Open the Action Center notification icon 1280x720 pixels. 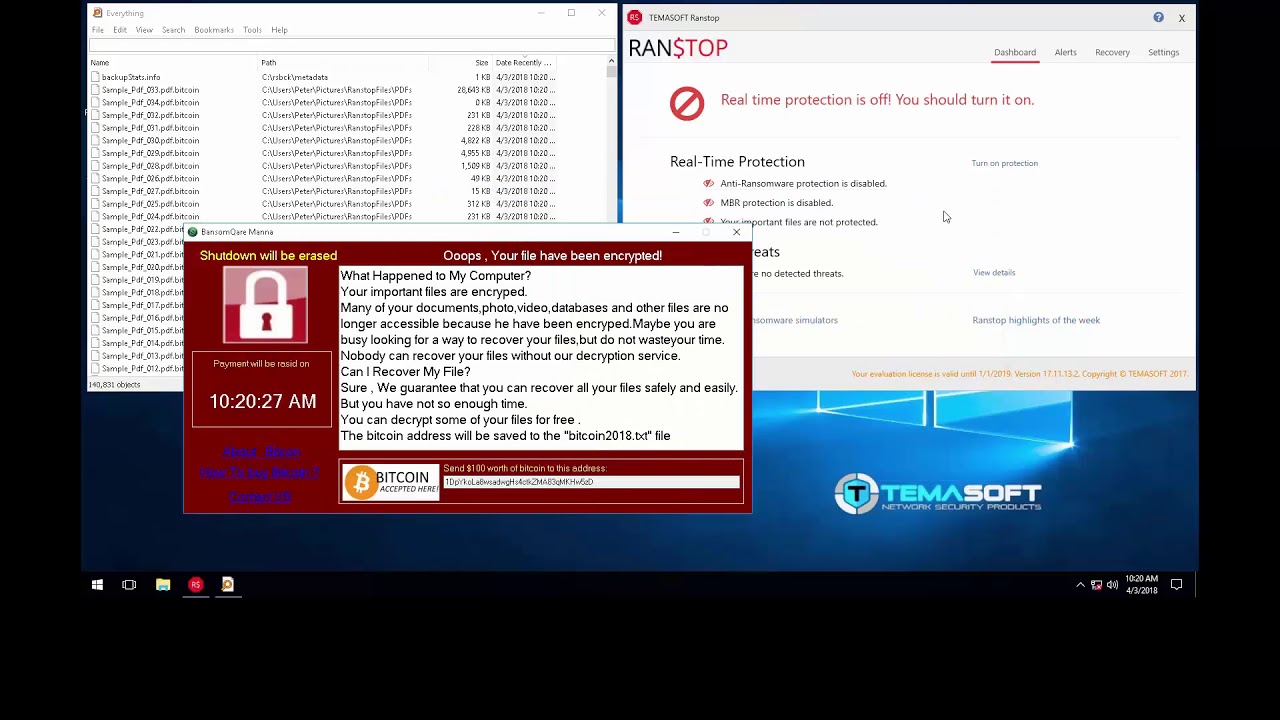1176,585
